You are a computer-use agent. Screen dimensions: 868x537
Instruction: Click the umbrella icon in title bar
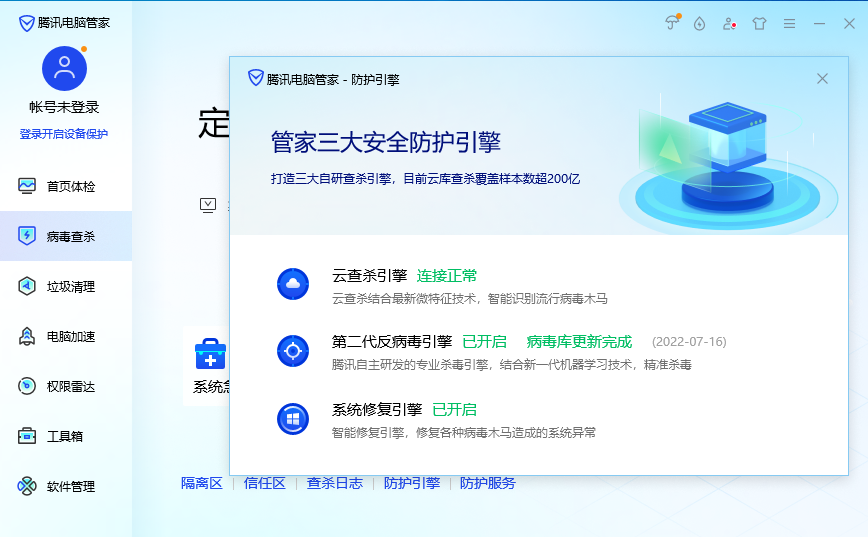click(x=672, y=23)
